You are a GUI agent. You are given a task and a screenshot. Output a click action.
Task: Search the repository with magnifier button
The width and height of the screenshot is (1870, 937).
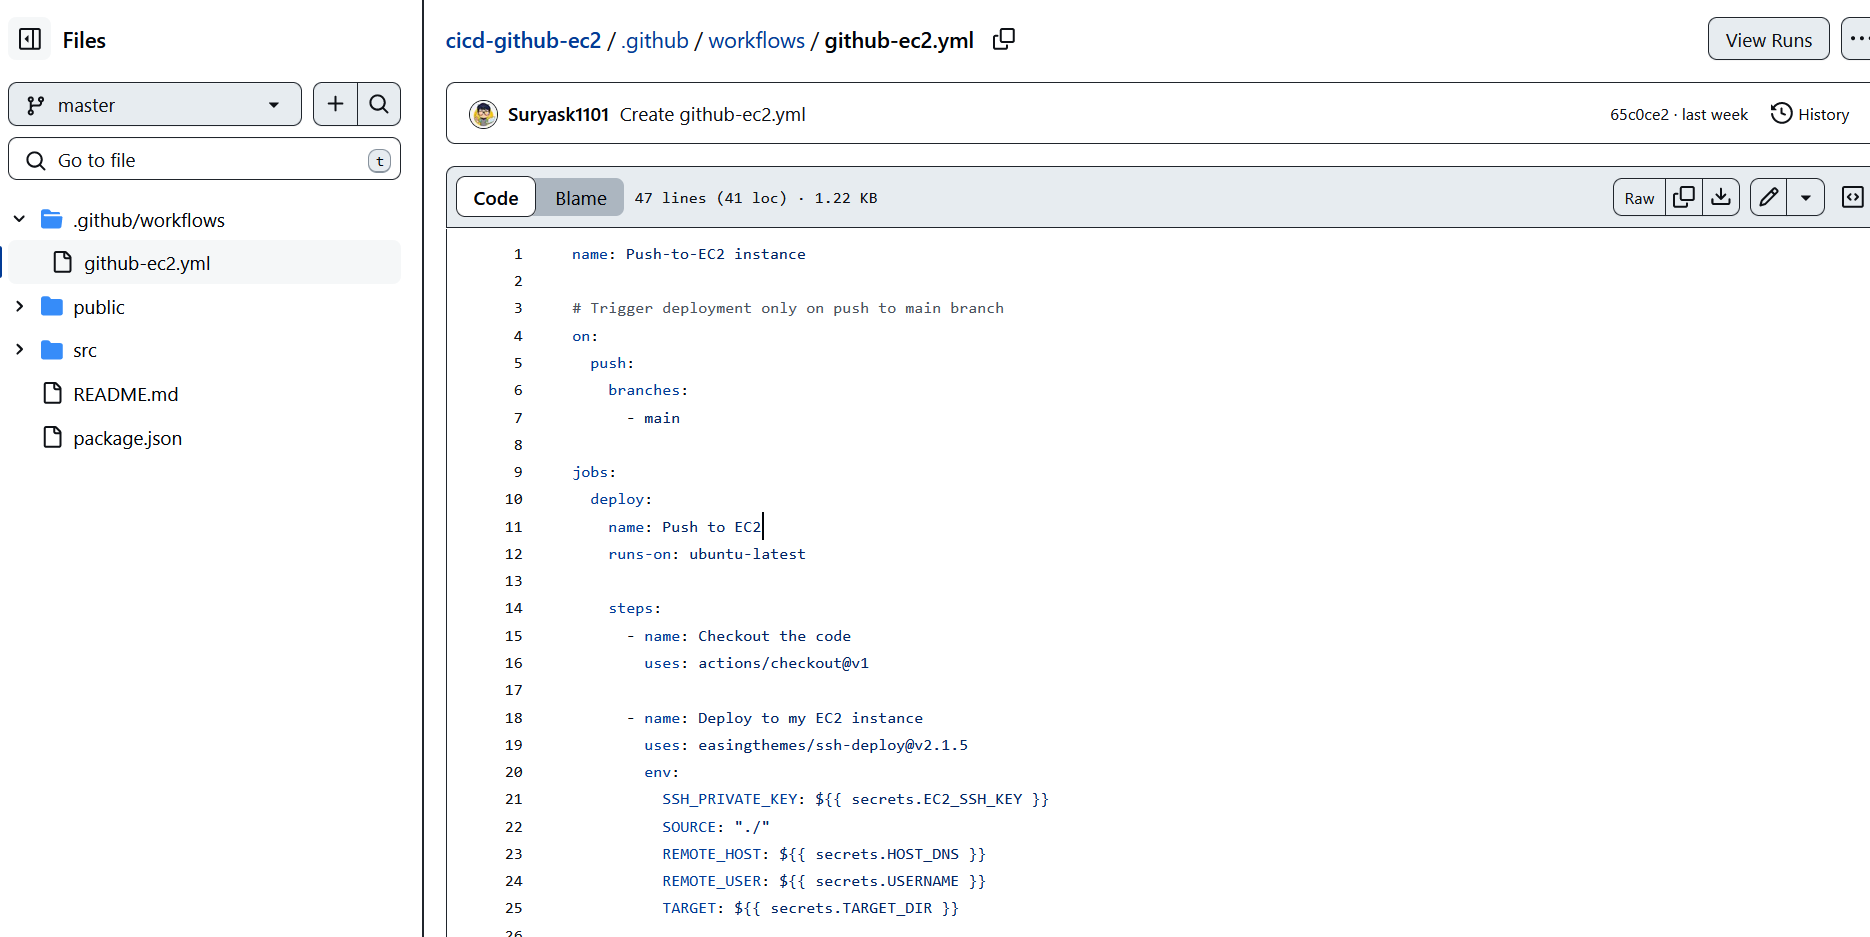379,104
